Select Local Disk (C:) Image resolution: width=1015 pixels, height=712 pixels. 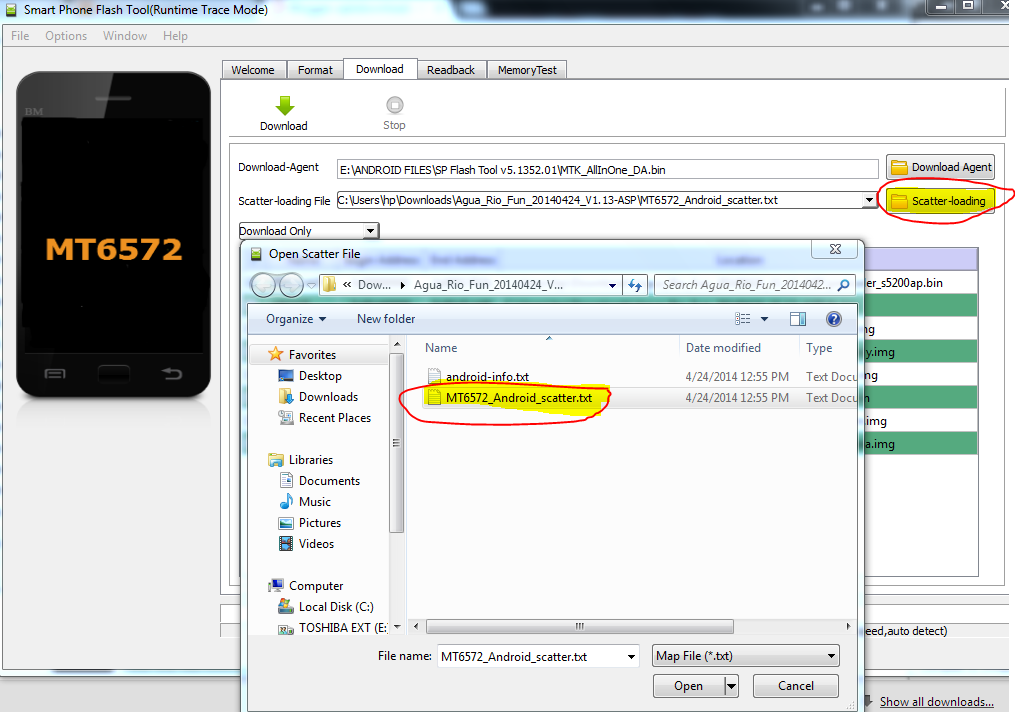336,606
